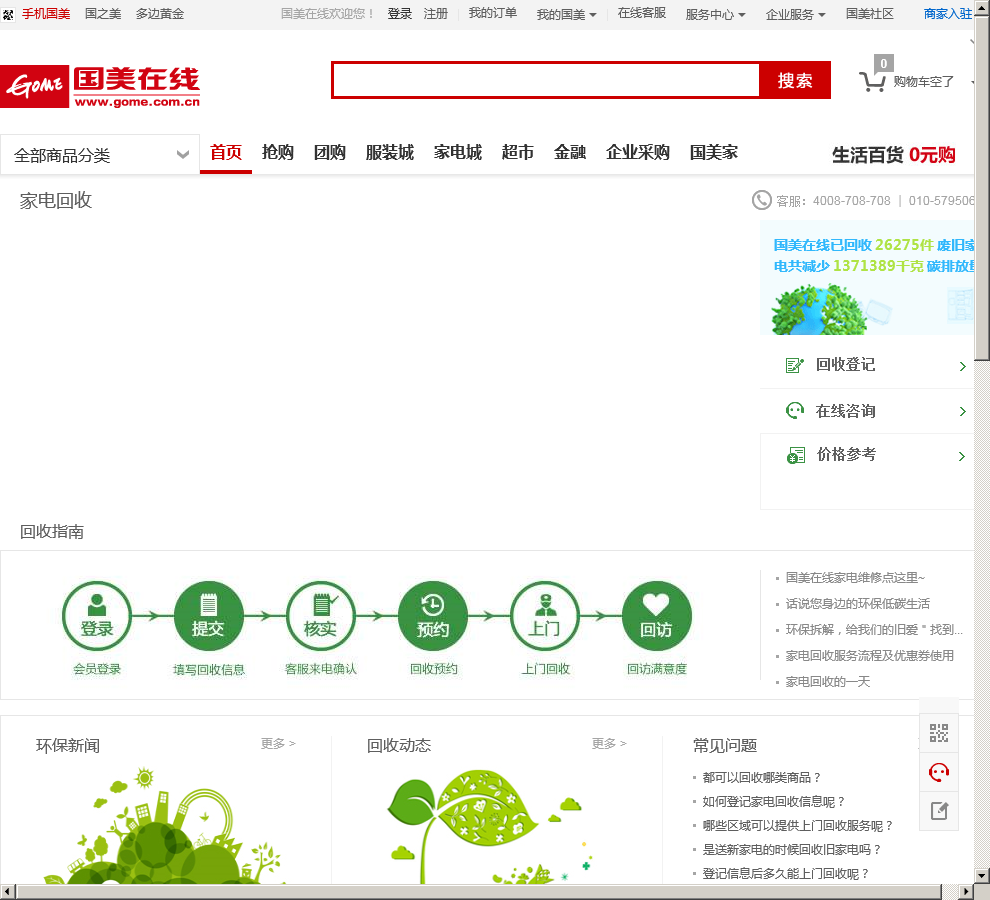The width and height of the screenshot is (990, 900).
Task: Expand the 企业服务 dropdown
Action: pos(796,15)
